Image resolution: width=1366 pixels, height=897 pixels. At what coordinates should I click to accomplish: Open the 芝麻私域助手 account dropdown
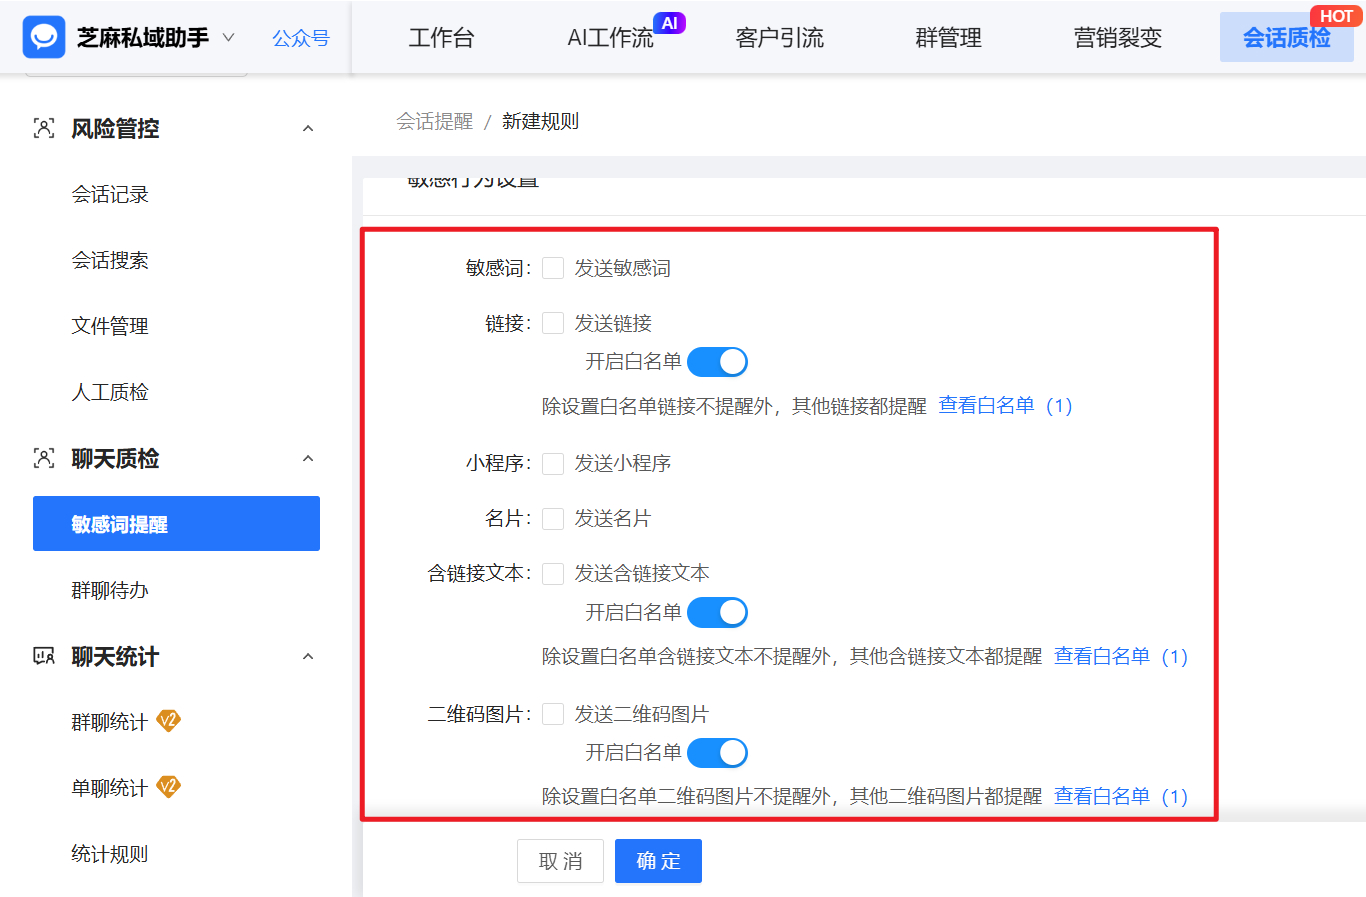click(228, 37)
